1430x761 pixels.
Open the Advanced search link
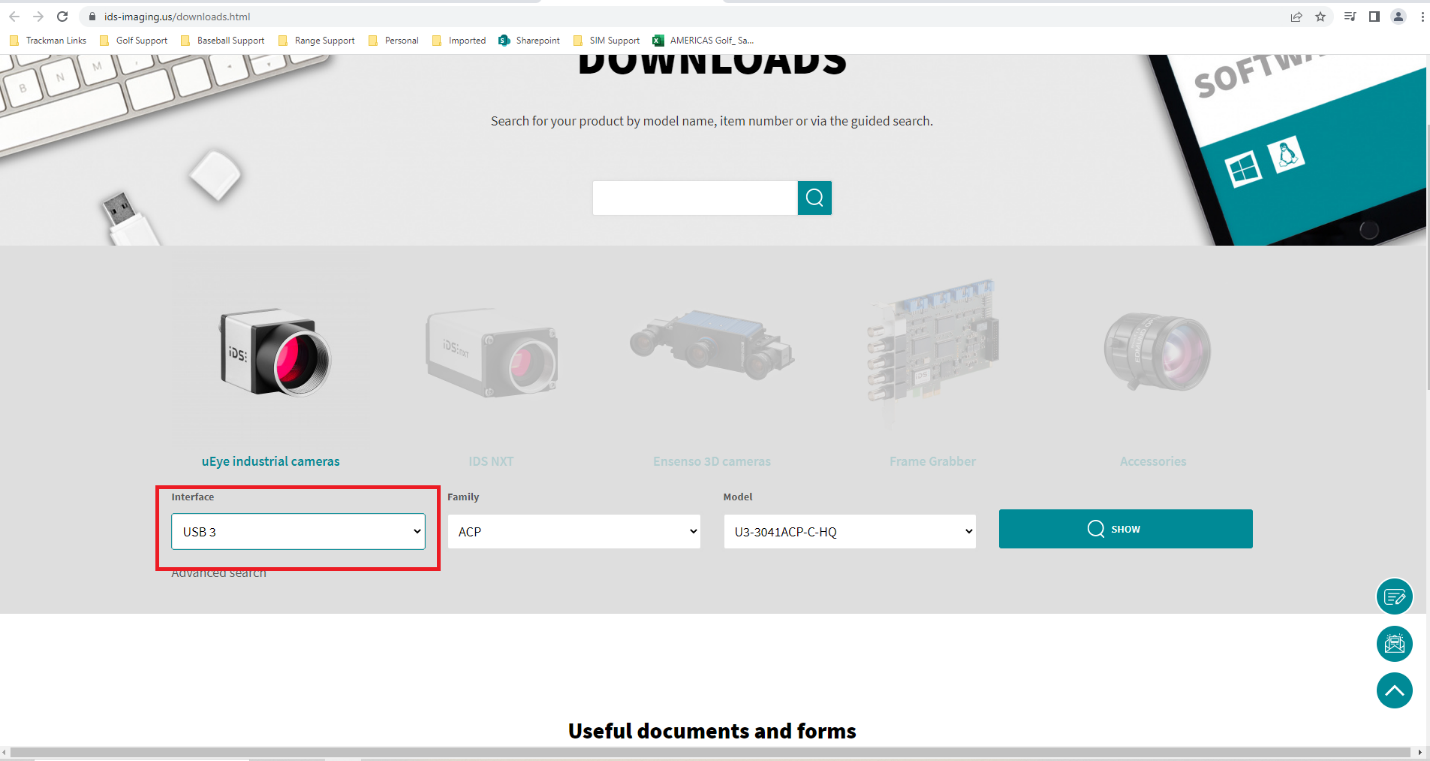(219, 571)
